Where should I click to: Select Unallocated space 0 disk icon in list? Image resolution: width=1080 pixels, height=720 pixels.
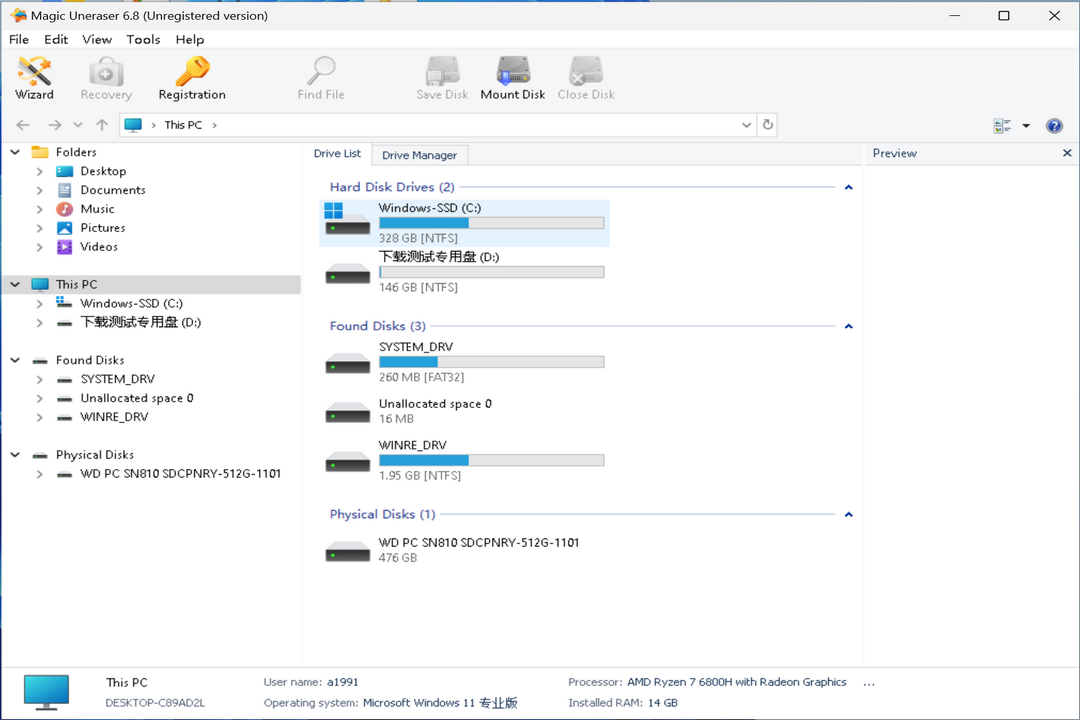(347, 412)
